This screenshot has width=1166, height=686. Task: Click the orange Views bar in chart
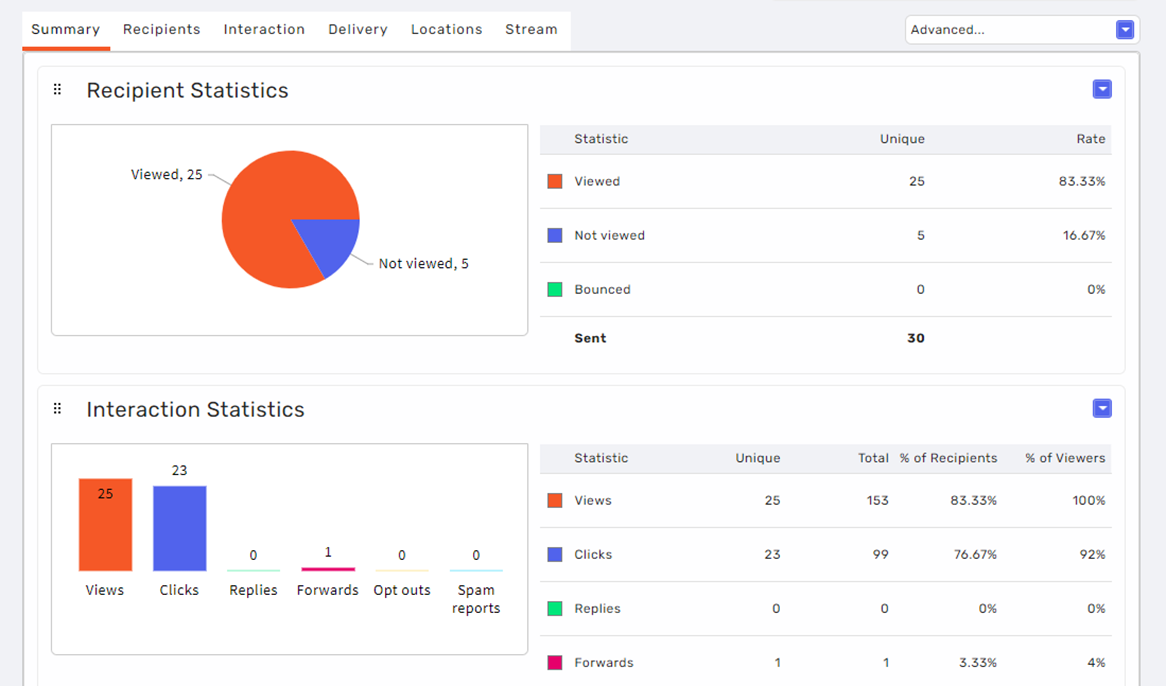pos(106,525)
